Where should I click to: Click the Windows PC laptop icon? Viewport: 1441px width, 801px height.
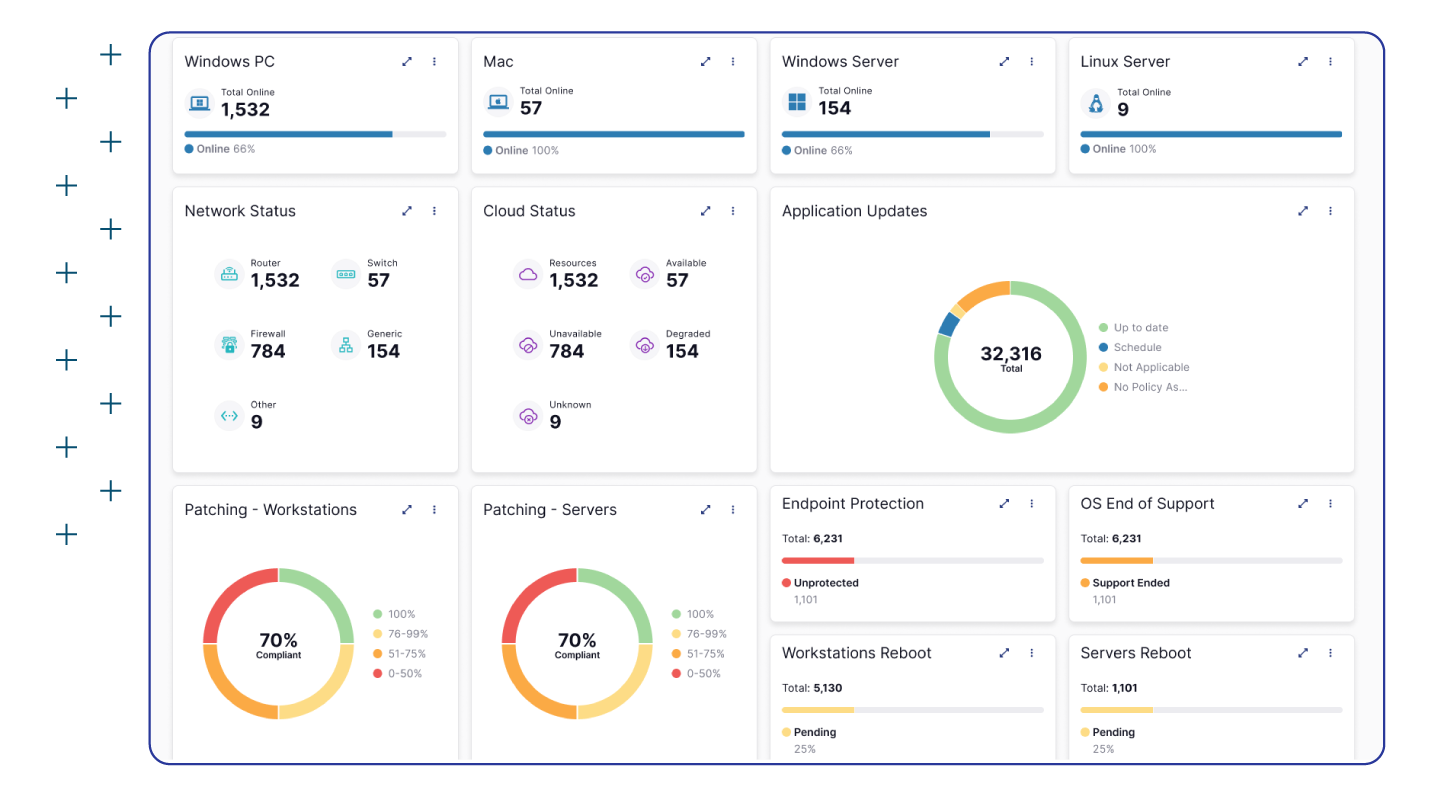point(198,102)
